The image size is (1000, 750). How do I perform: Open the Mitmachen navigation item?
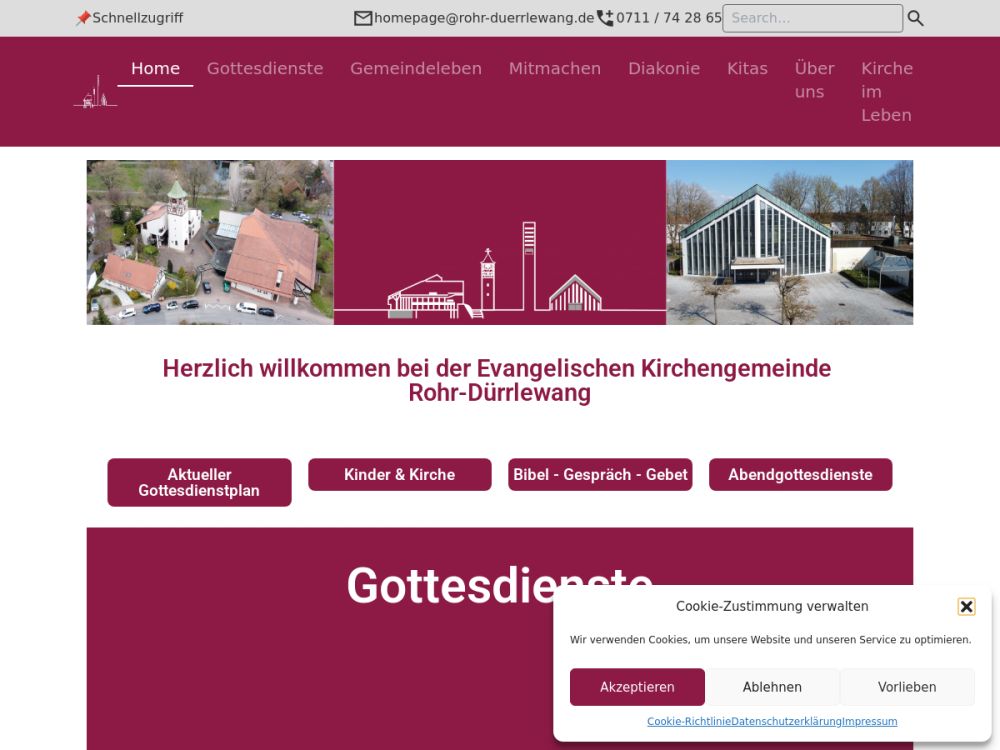[x=555, y=69]
